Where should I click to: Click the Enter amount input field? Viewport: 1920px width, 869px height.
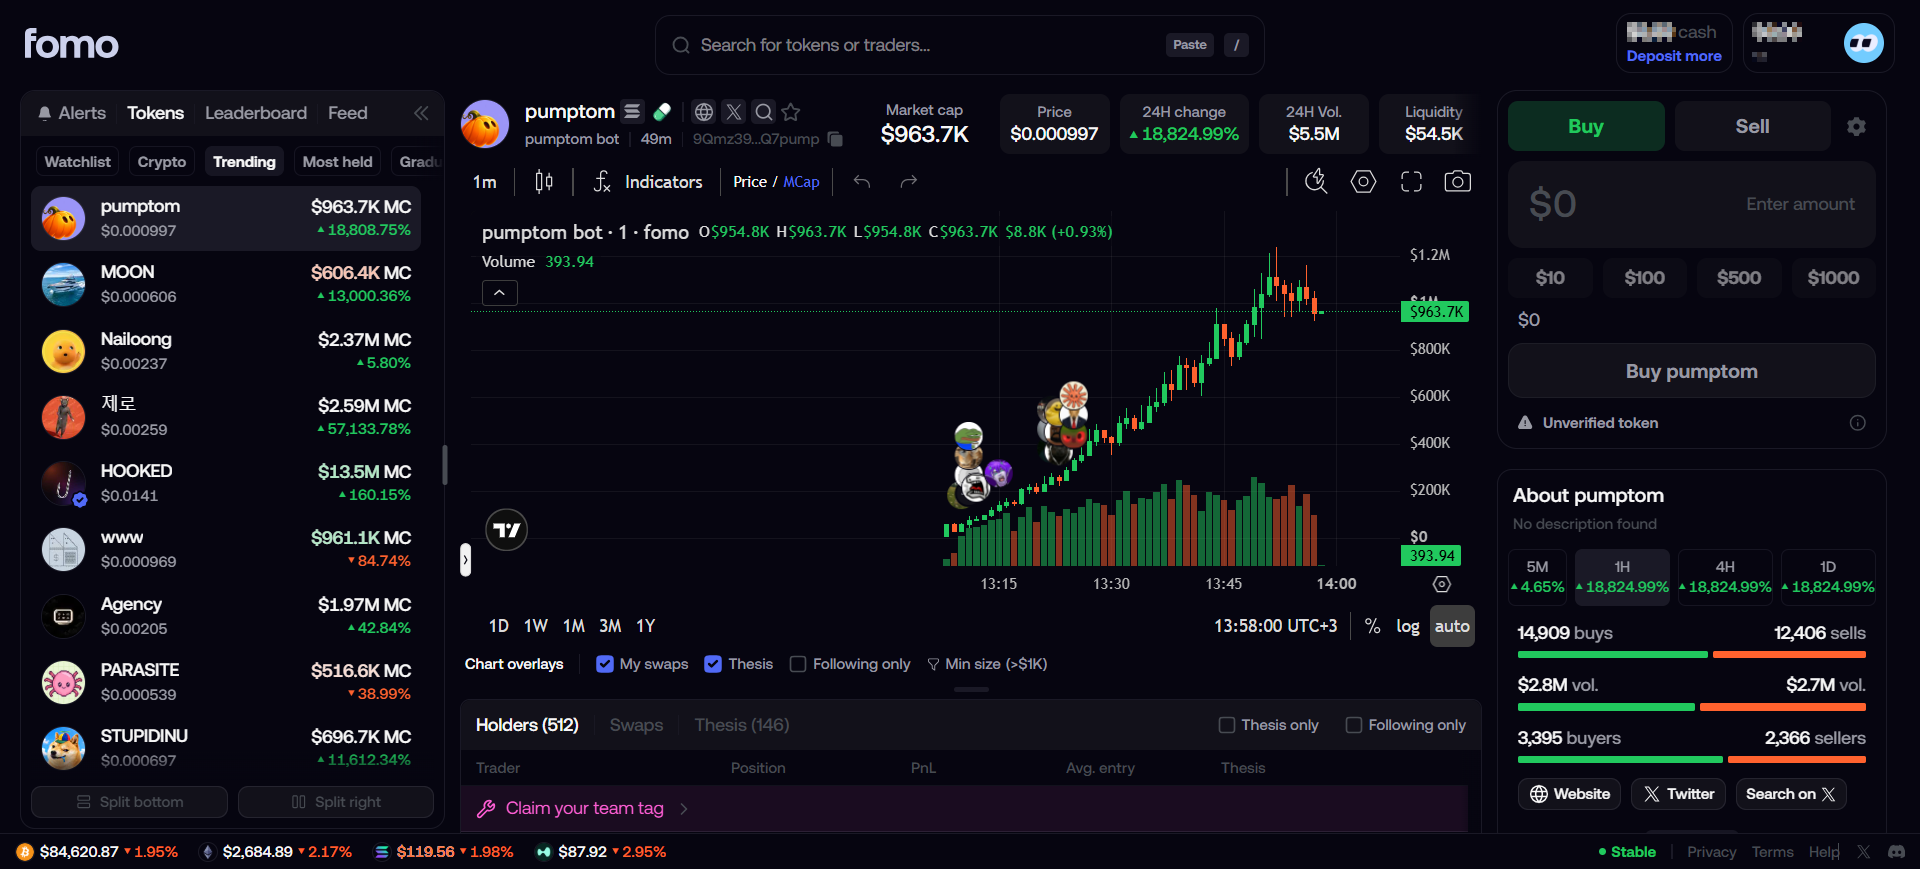[x=1692, y=204]
